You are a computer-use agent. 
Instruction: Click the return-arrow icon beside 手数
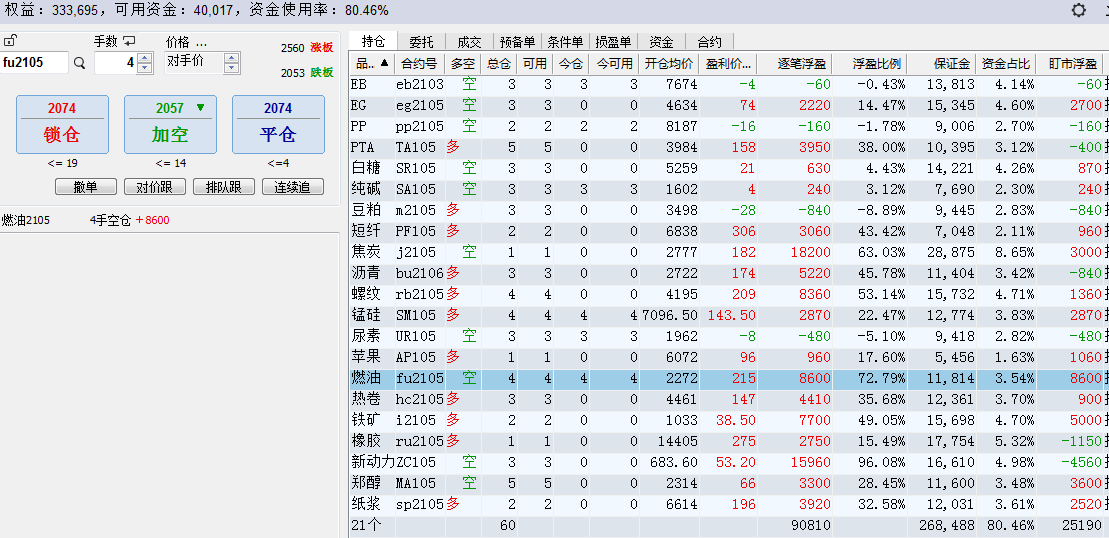click(x=129, y=41)
